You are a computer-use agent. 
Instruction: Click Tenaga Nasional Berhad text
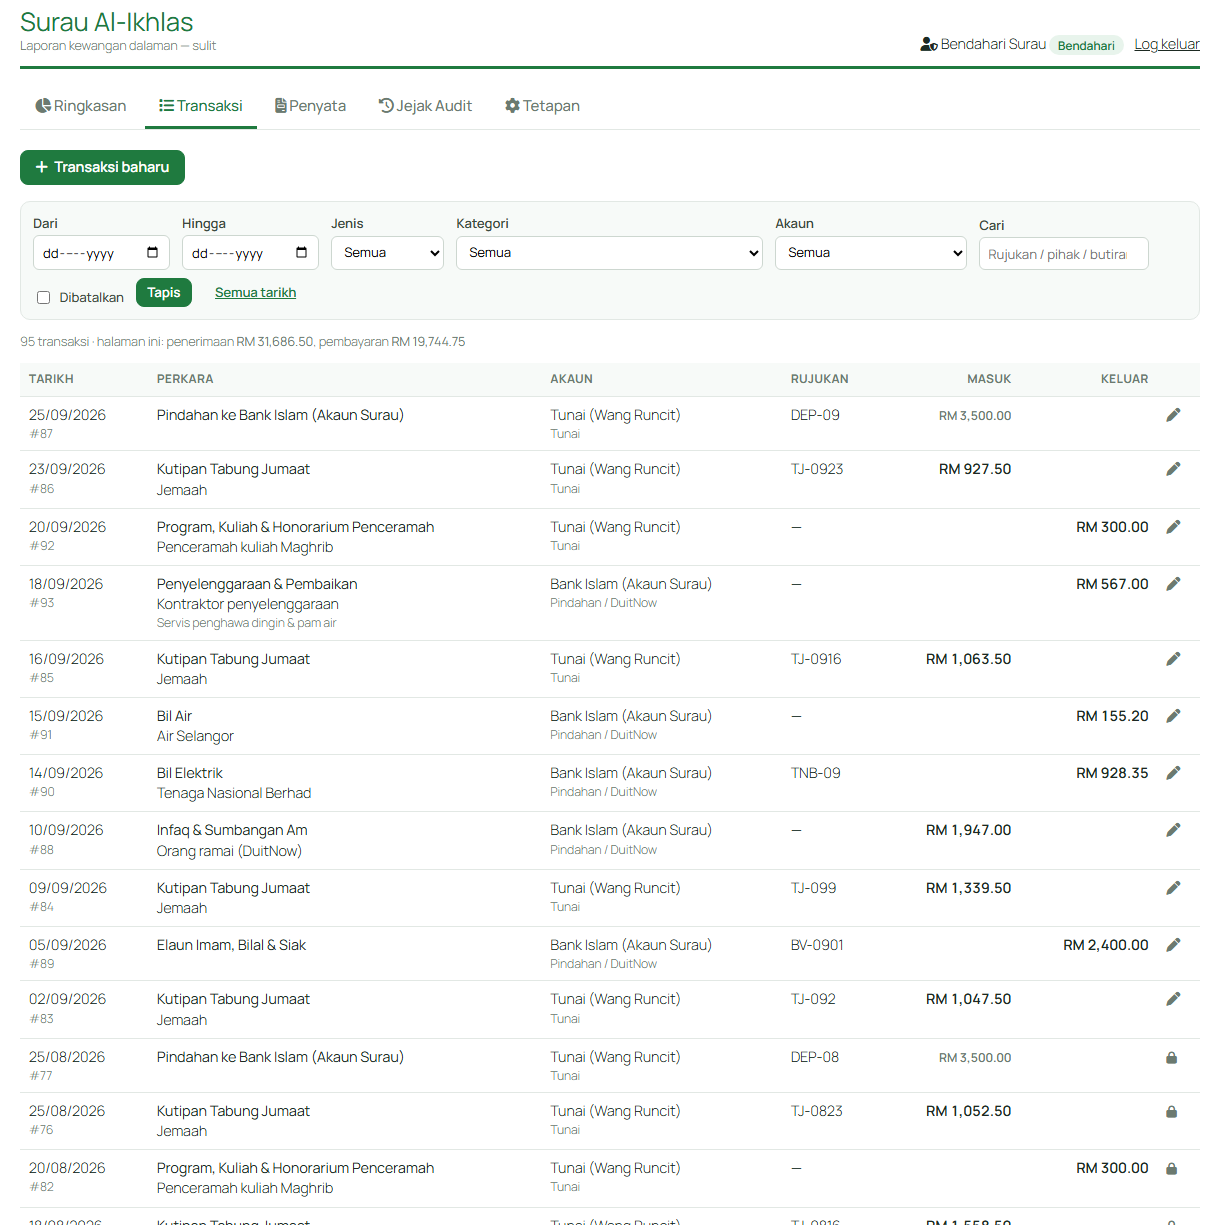234,793
